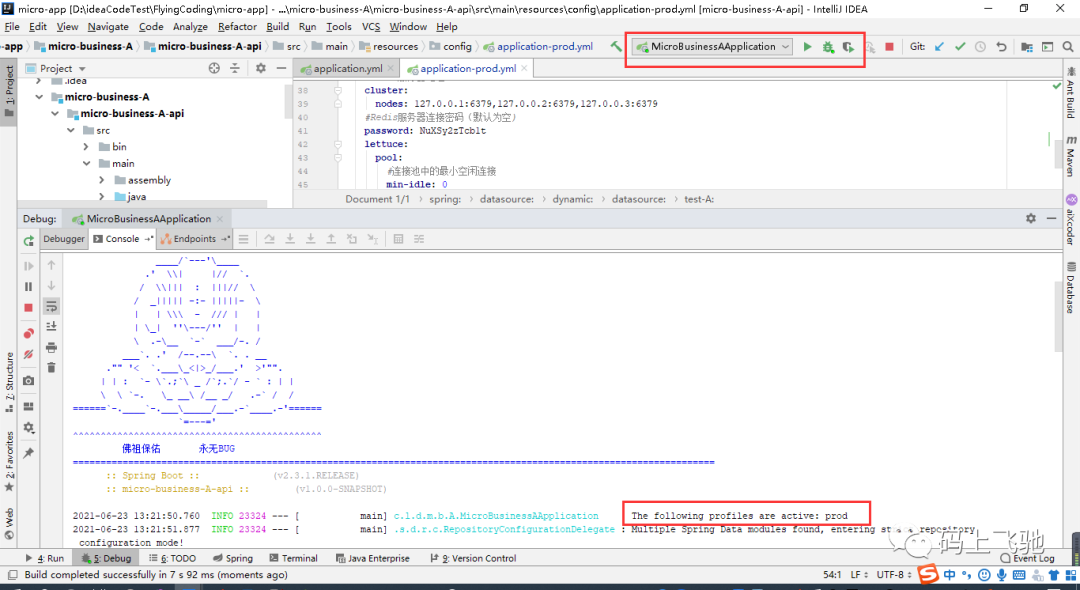The image size is (1080, 590).
Task: Toggle soft-wrap in console
Action: [x=52, y=306]
